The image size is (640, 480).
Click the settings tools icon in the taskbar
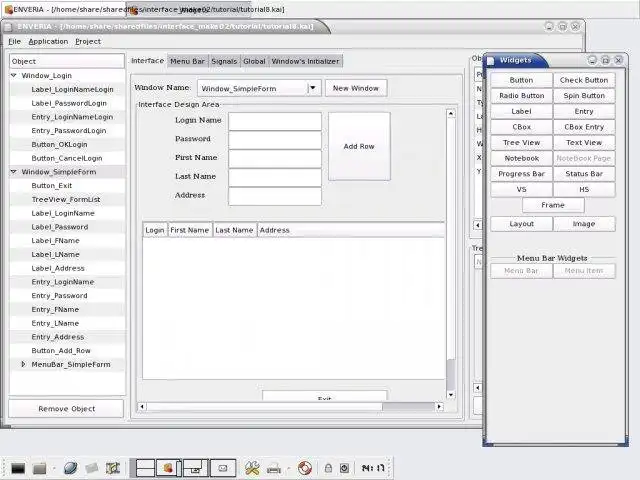pyautogui.click(x=252, y=468)
